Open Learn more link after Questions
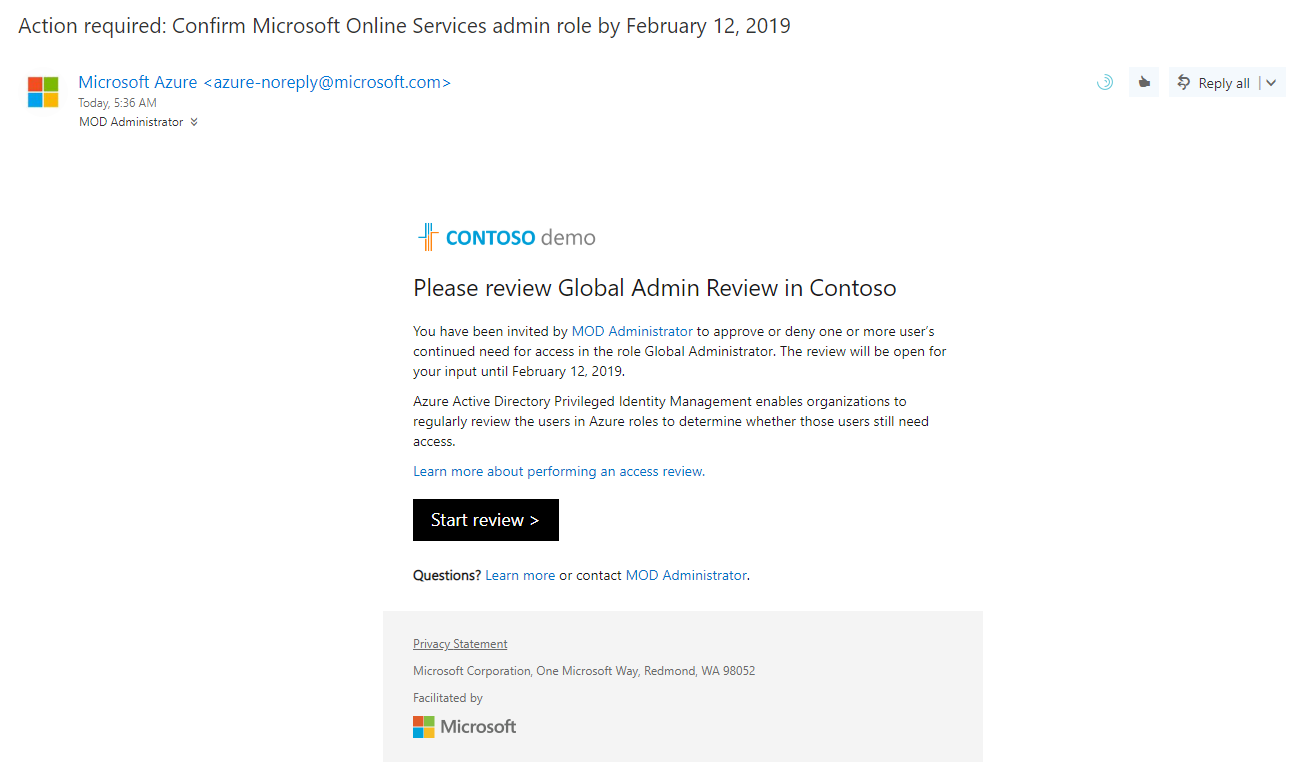 520,575
